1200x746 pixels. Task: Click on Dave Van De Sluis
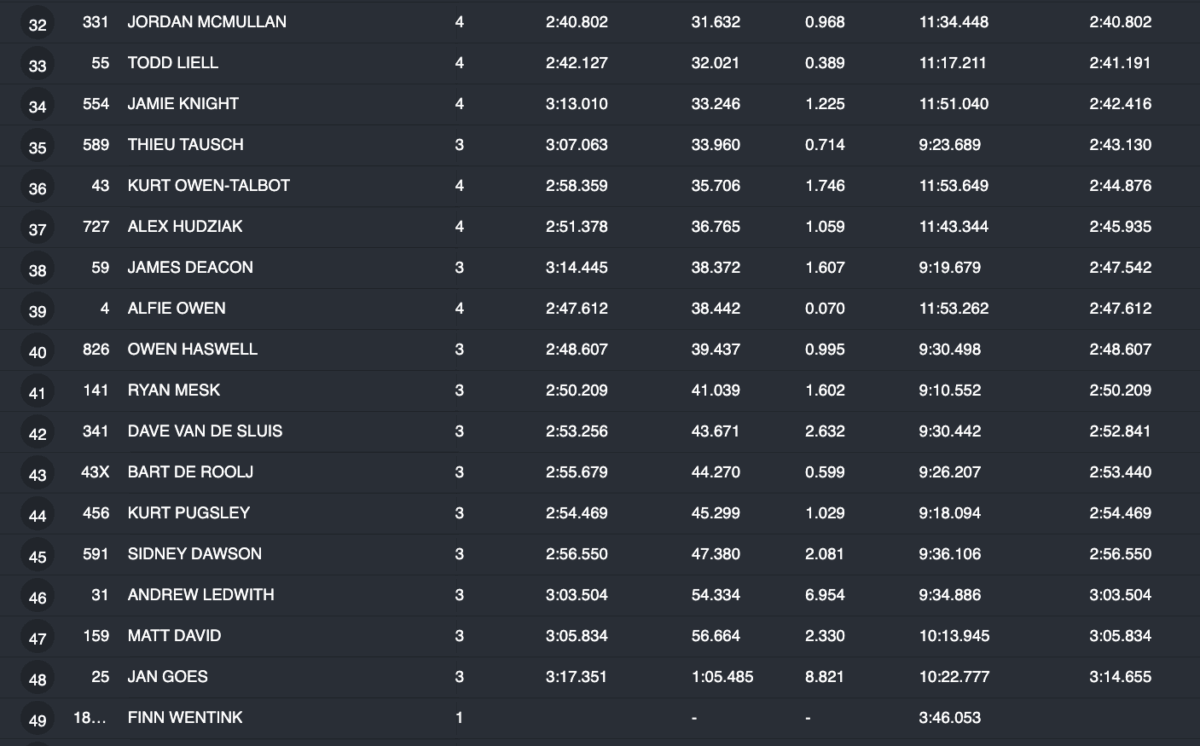(205, 431)
